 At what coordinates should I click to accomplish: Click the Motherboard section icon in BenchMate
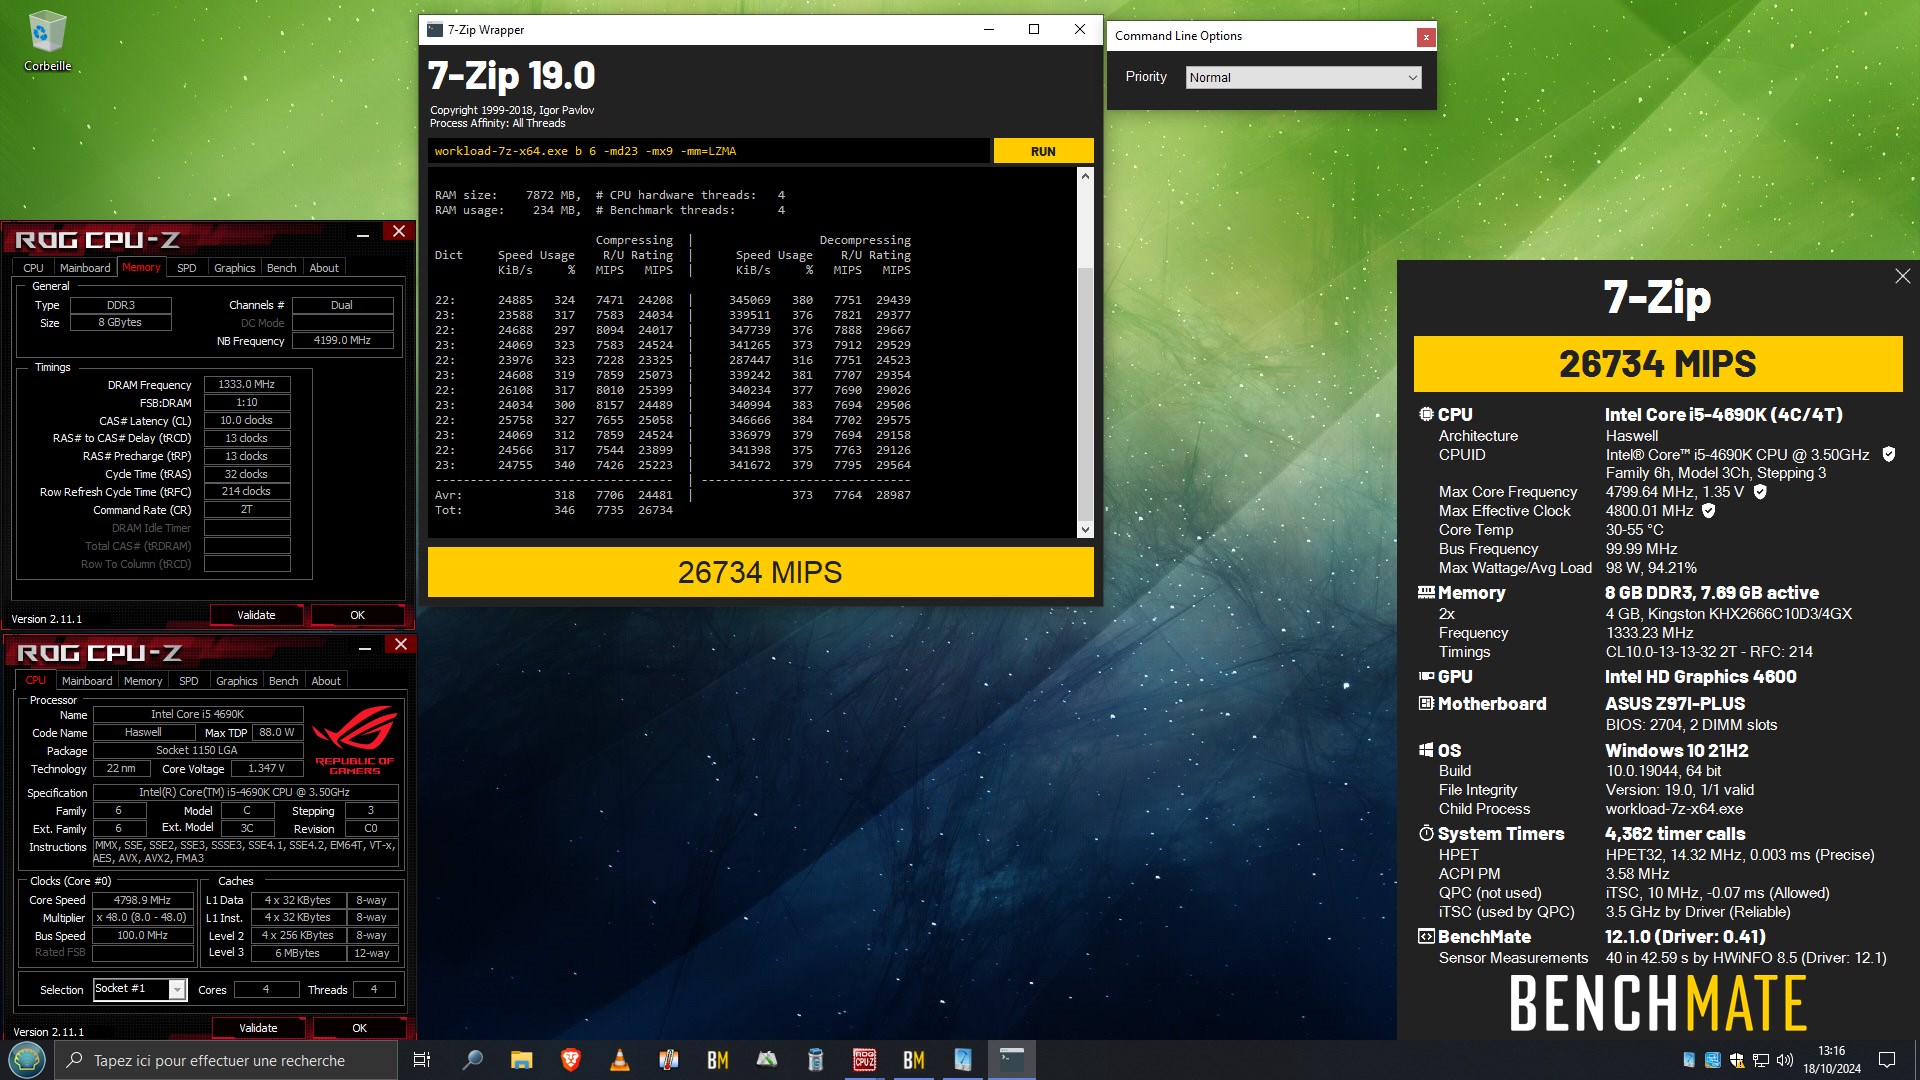coord(1426,703)
